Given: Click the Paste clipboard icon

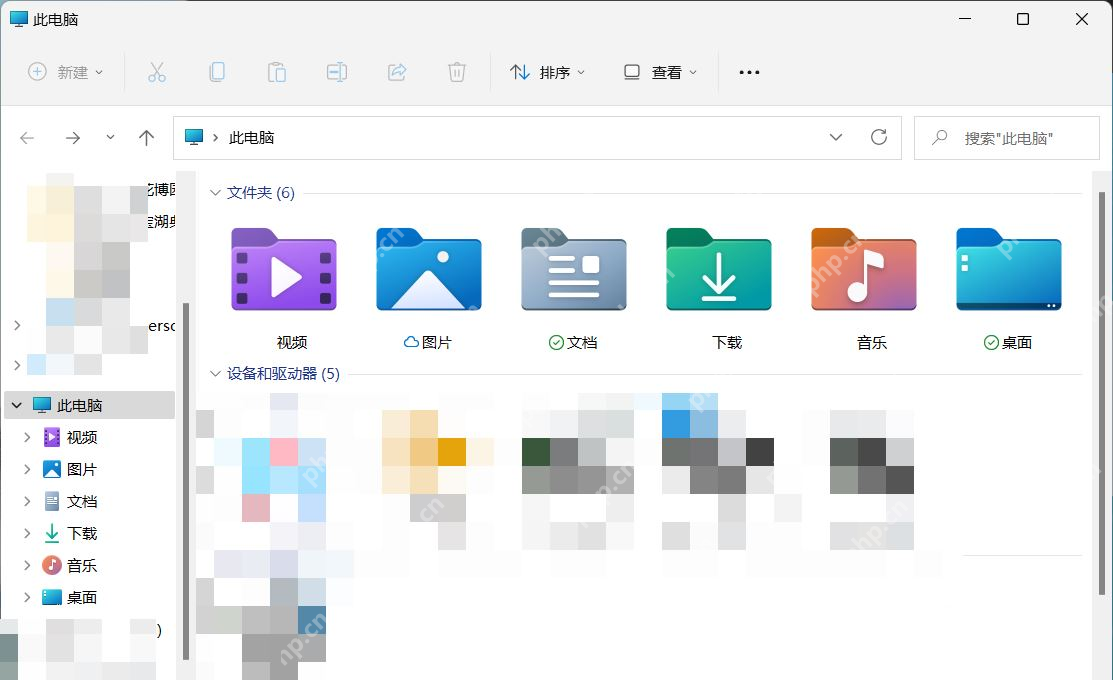Looking at the screenshot, I should tap(277, 72).
